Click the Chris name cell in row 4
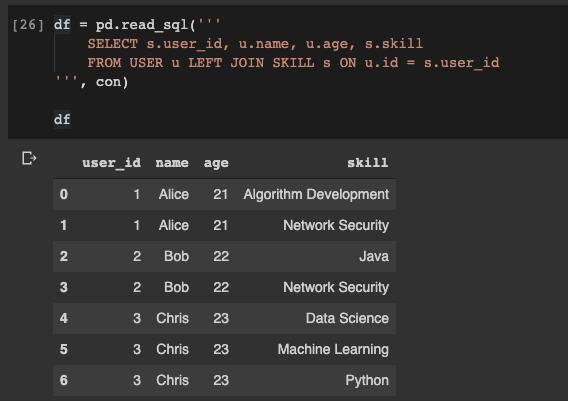This screenshot has height=402, width=568. coord(172,318)
